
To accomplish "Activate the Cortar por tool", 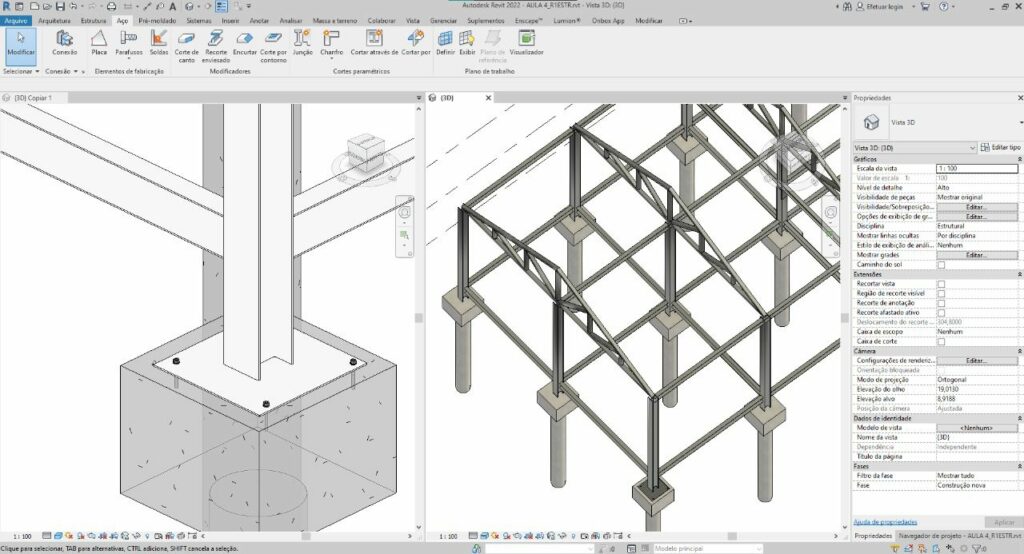I will pyautogui.click(x=415, y=42).
